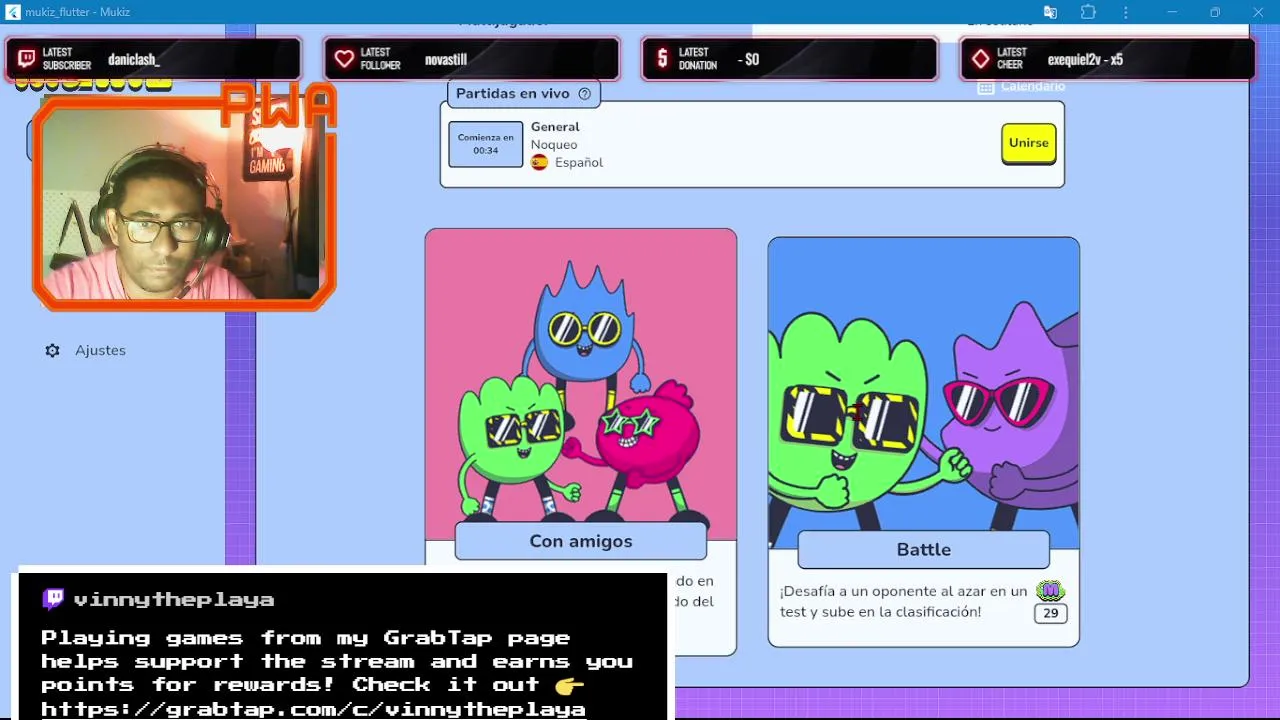Click the Calendario calendar icon
Viewport: 1280px width, 720px height.
(x=986, y=87)
